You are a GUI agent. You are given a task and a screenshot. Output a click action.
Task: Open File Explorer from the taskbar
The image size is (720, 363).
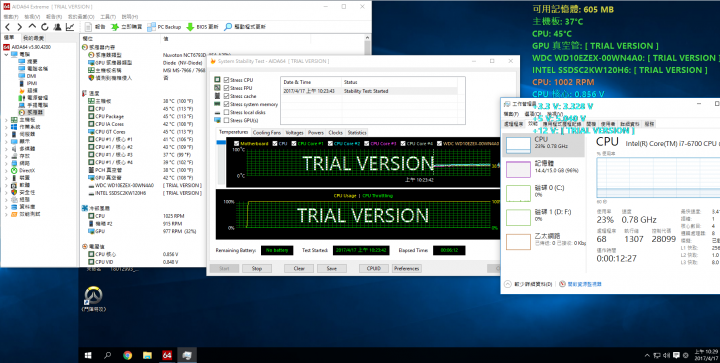pyautogui.click(x=147, y=355)
